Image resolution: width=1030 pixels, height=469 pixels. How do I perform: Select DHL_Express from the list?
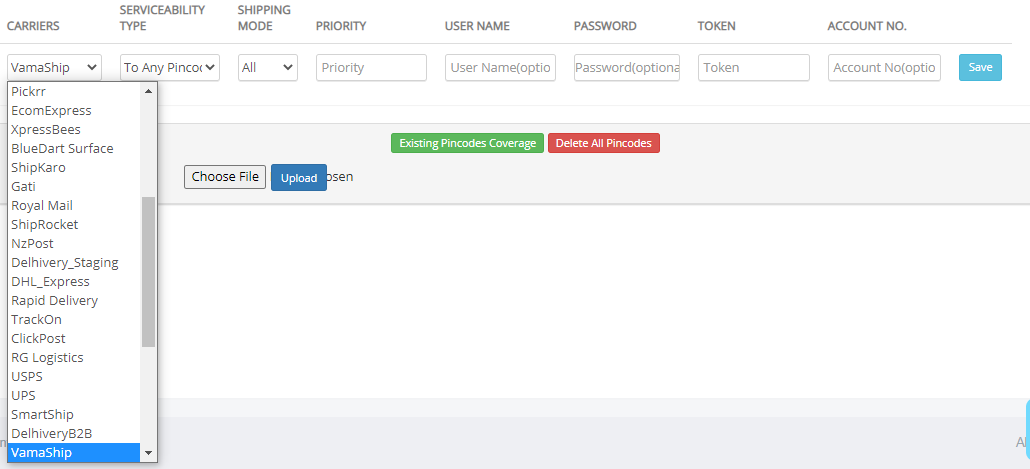pyautogui.click(x=74, y=282)
